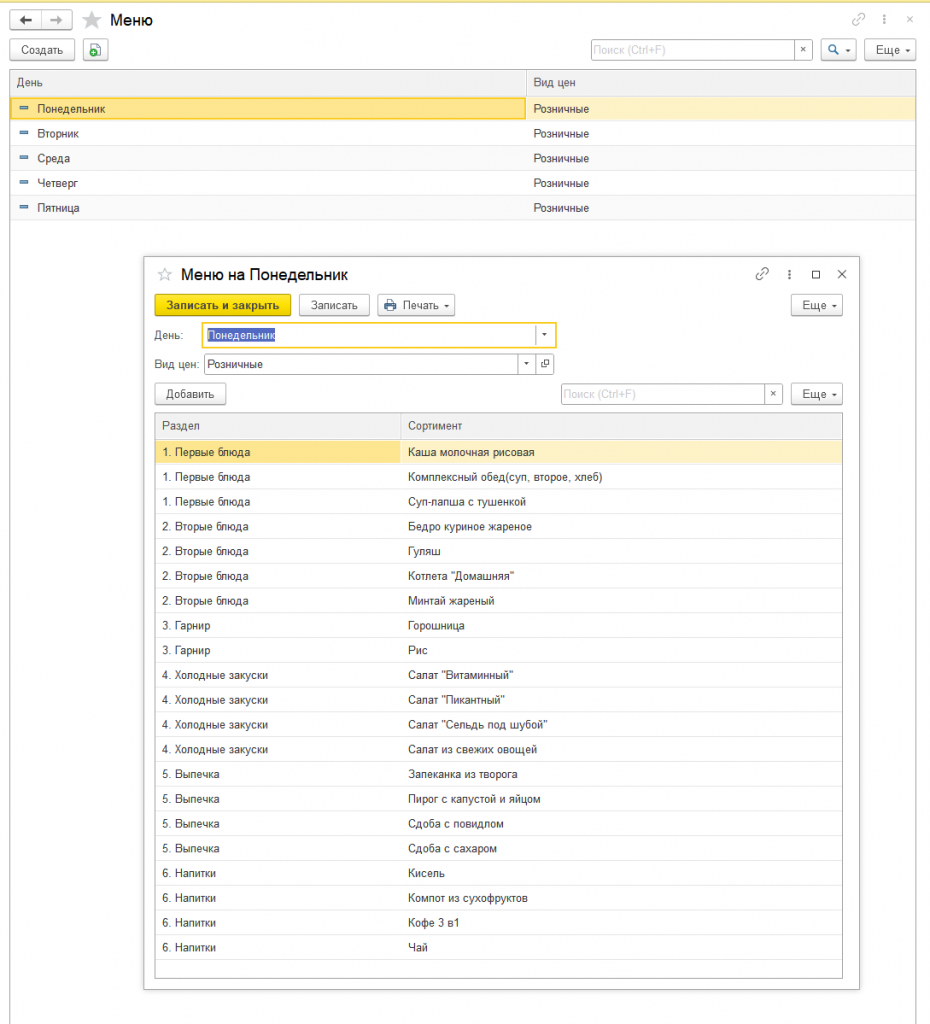Create new item by copying icon

[x=95, y=50]
